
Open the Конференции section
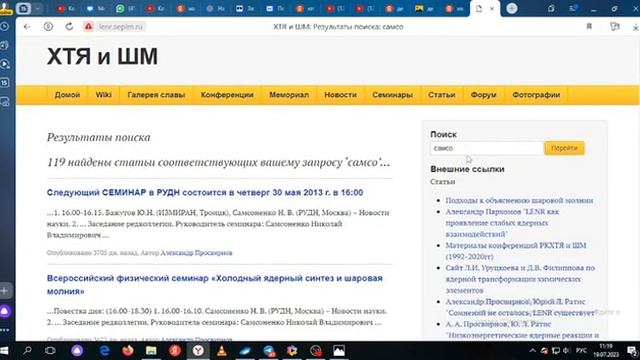click(227, 95)
